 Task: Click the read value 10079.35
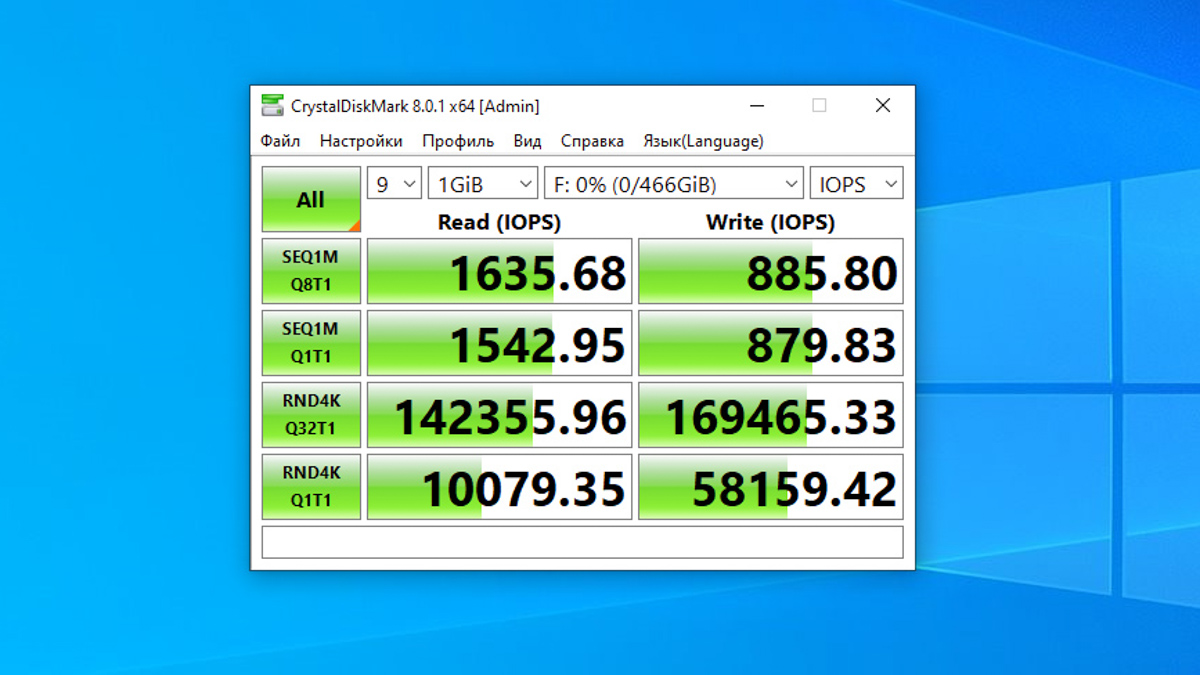coord(499,487)
